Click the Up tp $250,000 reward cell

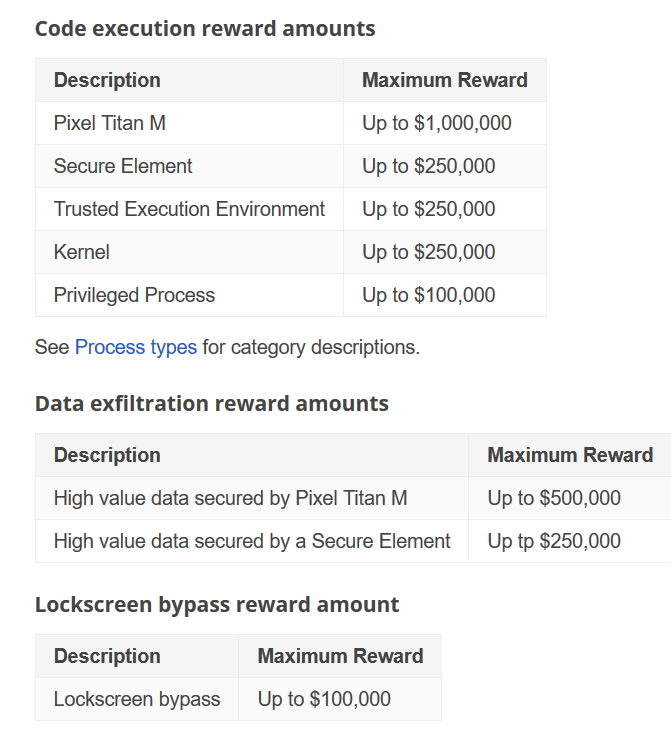554,541
